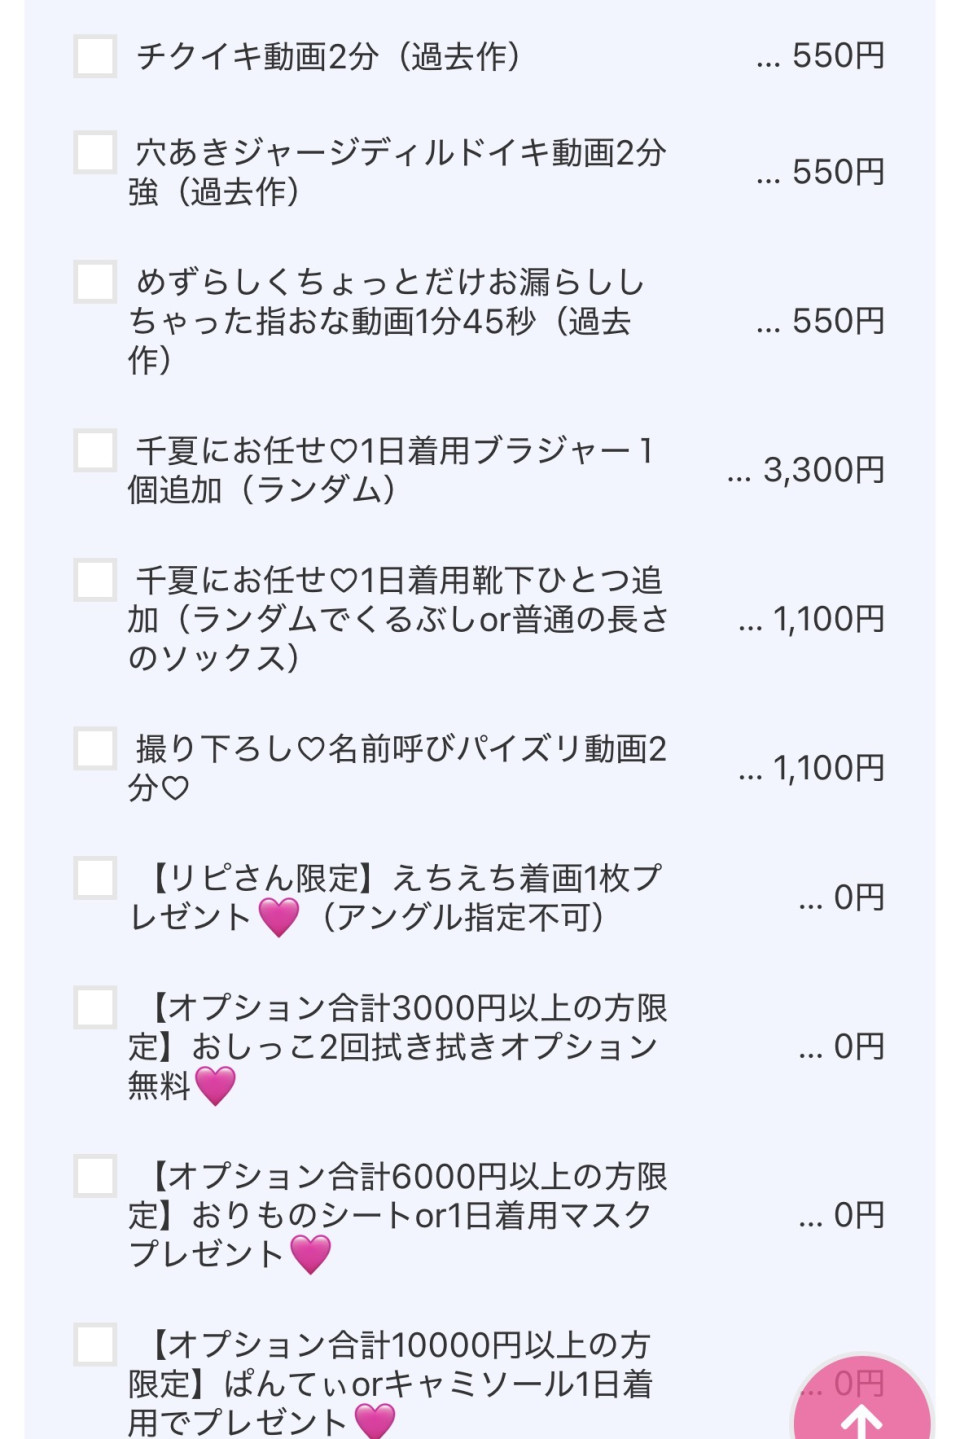The width and height of the screenshot is (960, 1439).
Task: Tap the pink heart after 無料
Action: tap(215, 1085)
